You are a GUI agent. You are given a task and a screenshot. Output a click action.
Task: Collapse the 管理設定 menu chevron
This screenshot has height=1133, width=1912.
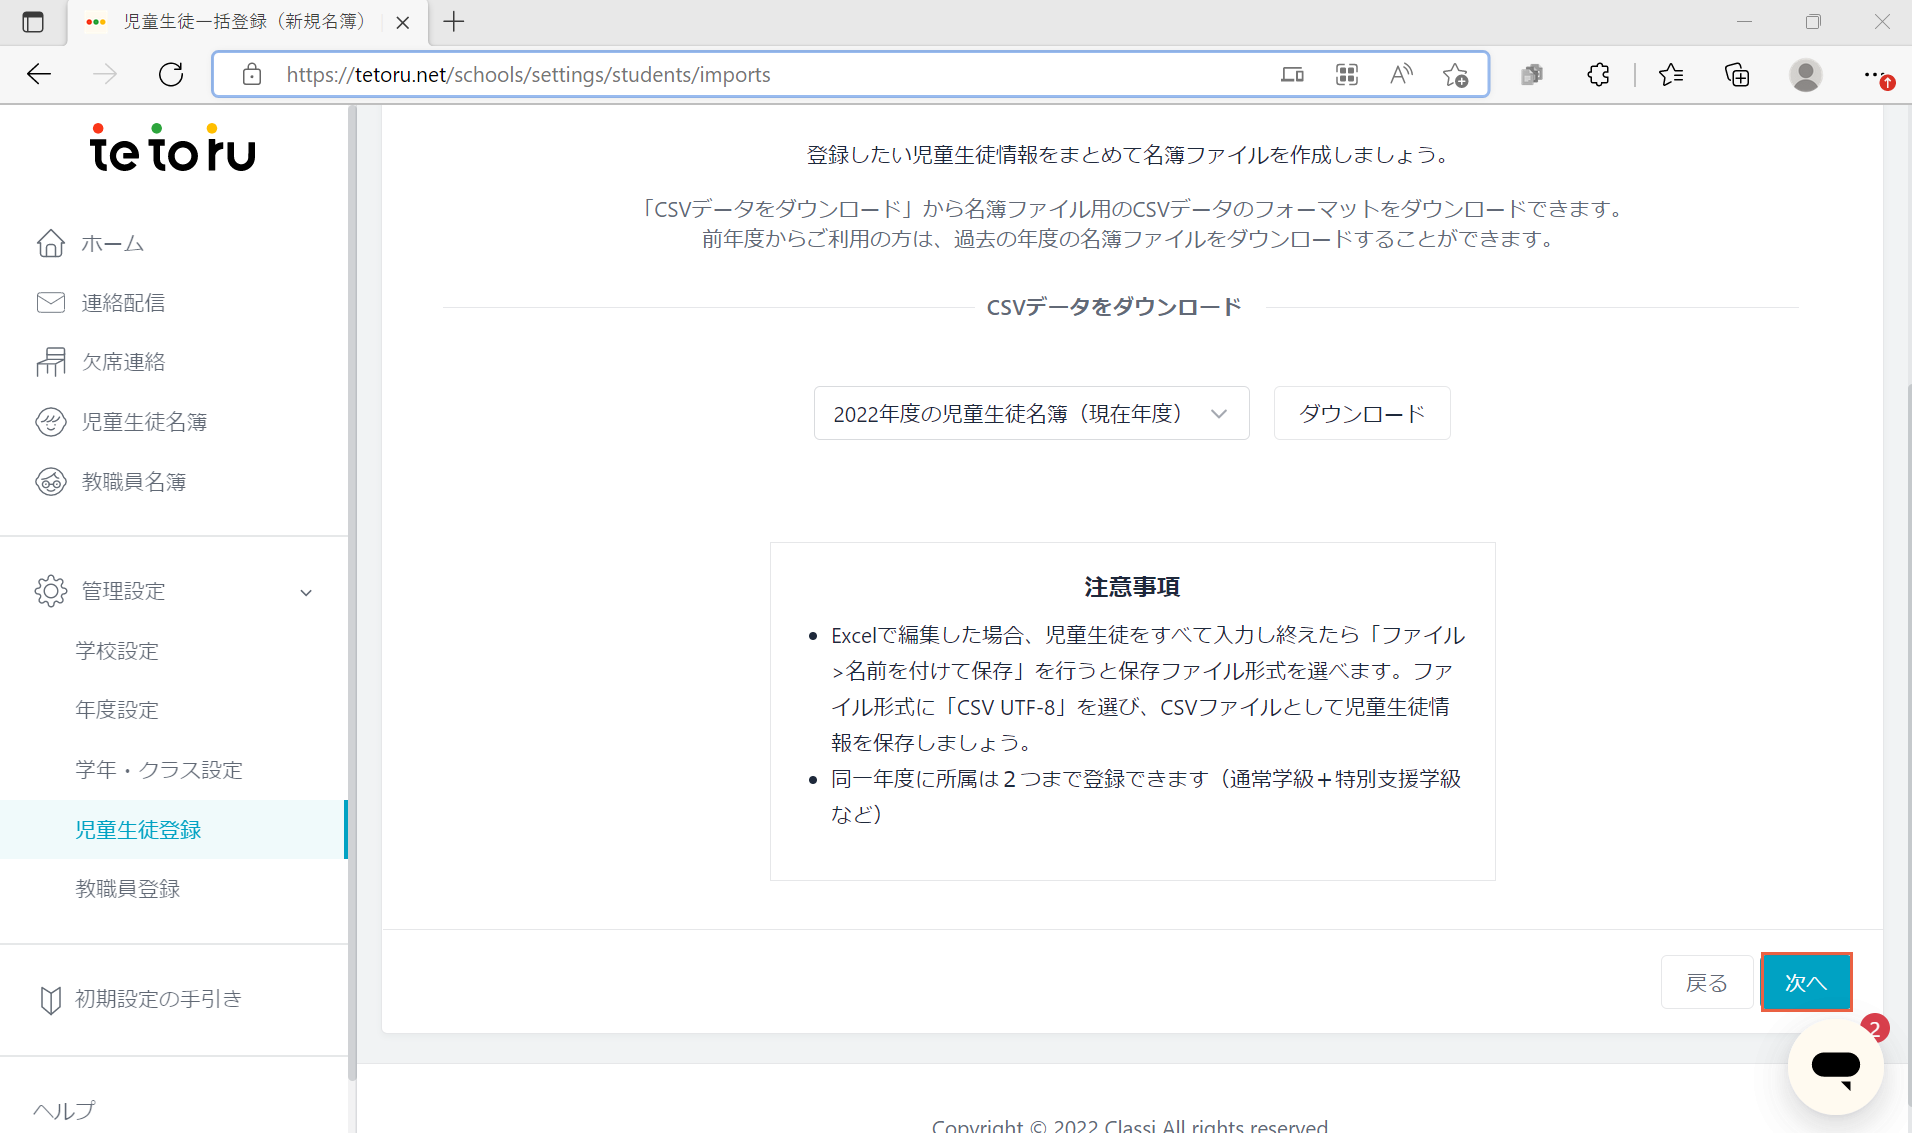pyautogui.click(x=306, y=592)
